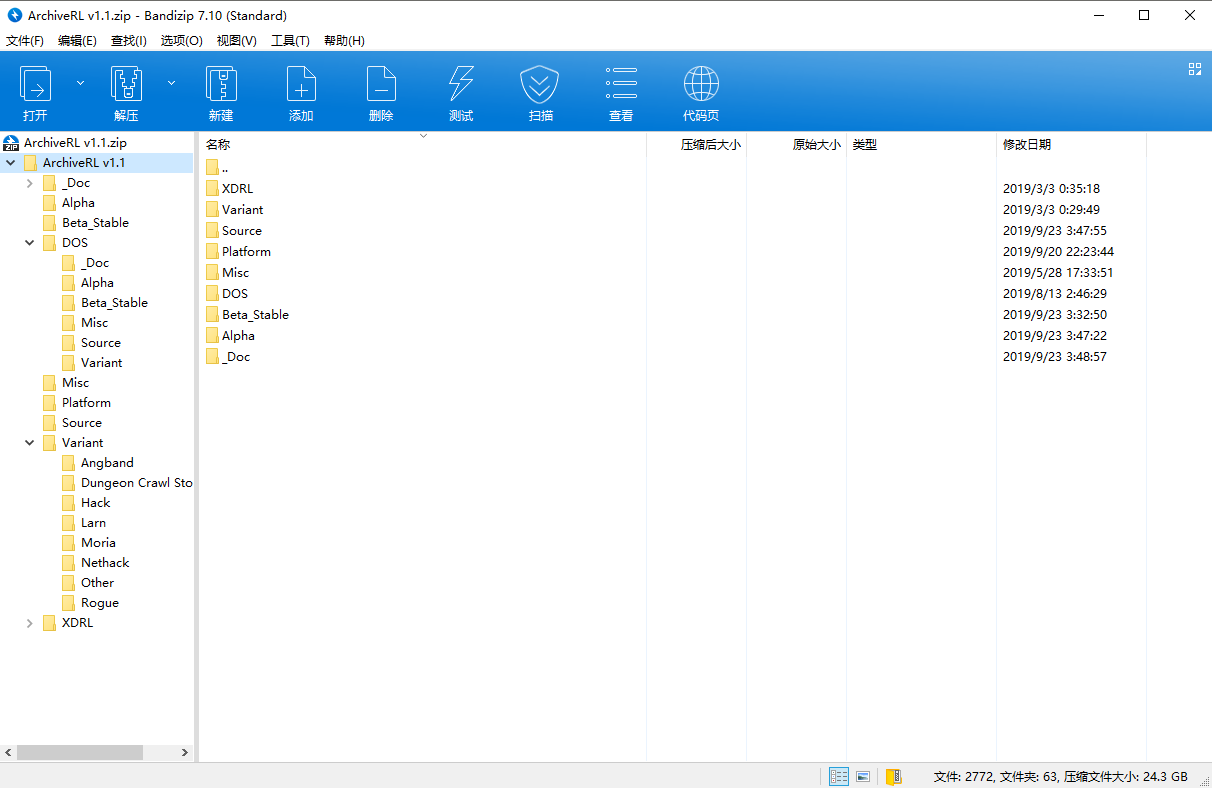Open the File (文件) menu
Viewport: 1212px width, 788px height.
[x=25, y=41]
